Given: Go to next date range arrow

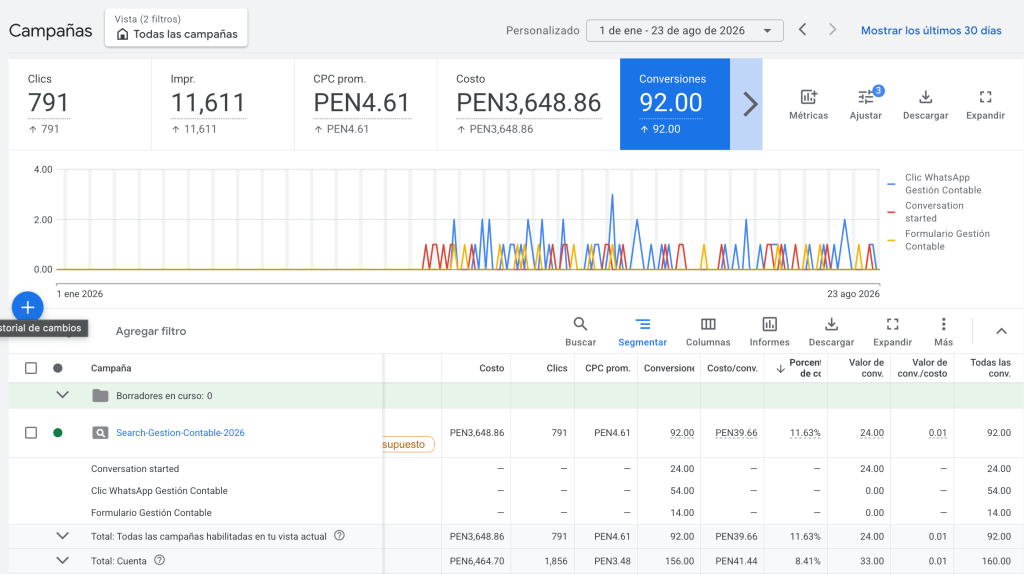Looking at the screenshot, I should click(x=832, y=30).
